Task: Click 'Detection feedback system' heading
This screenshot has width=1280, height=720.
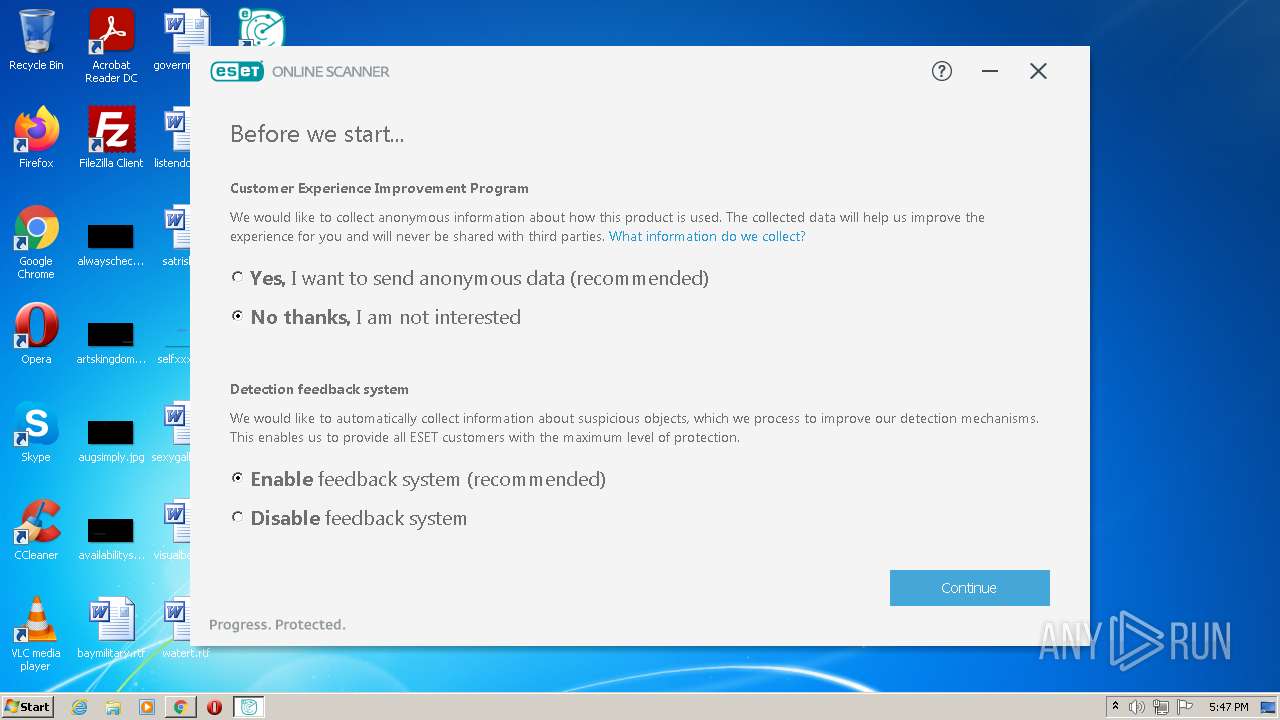Action: pos(319,389)
